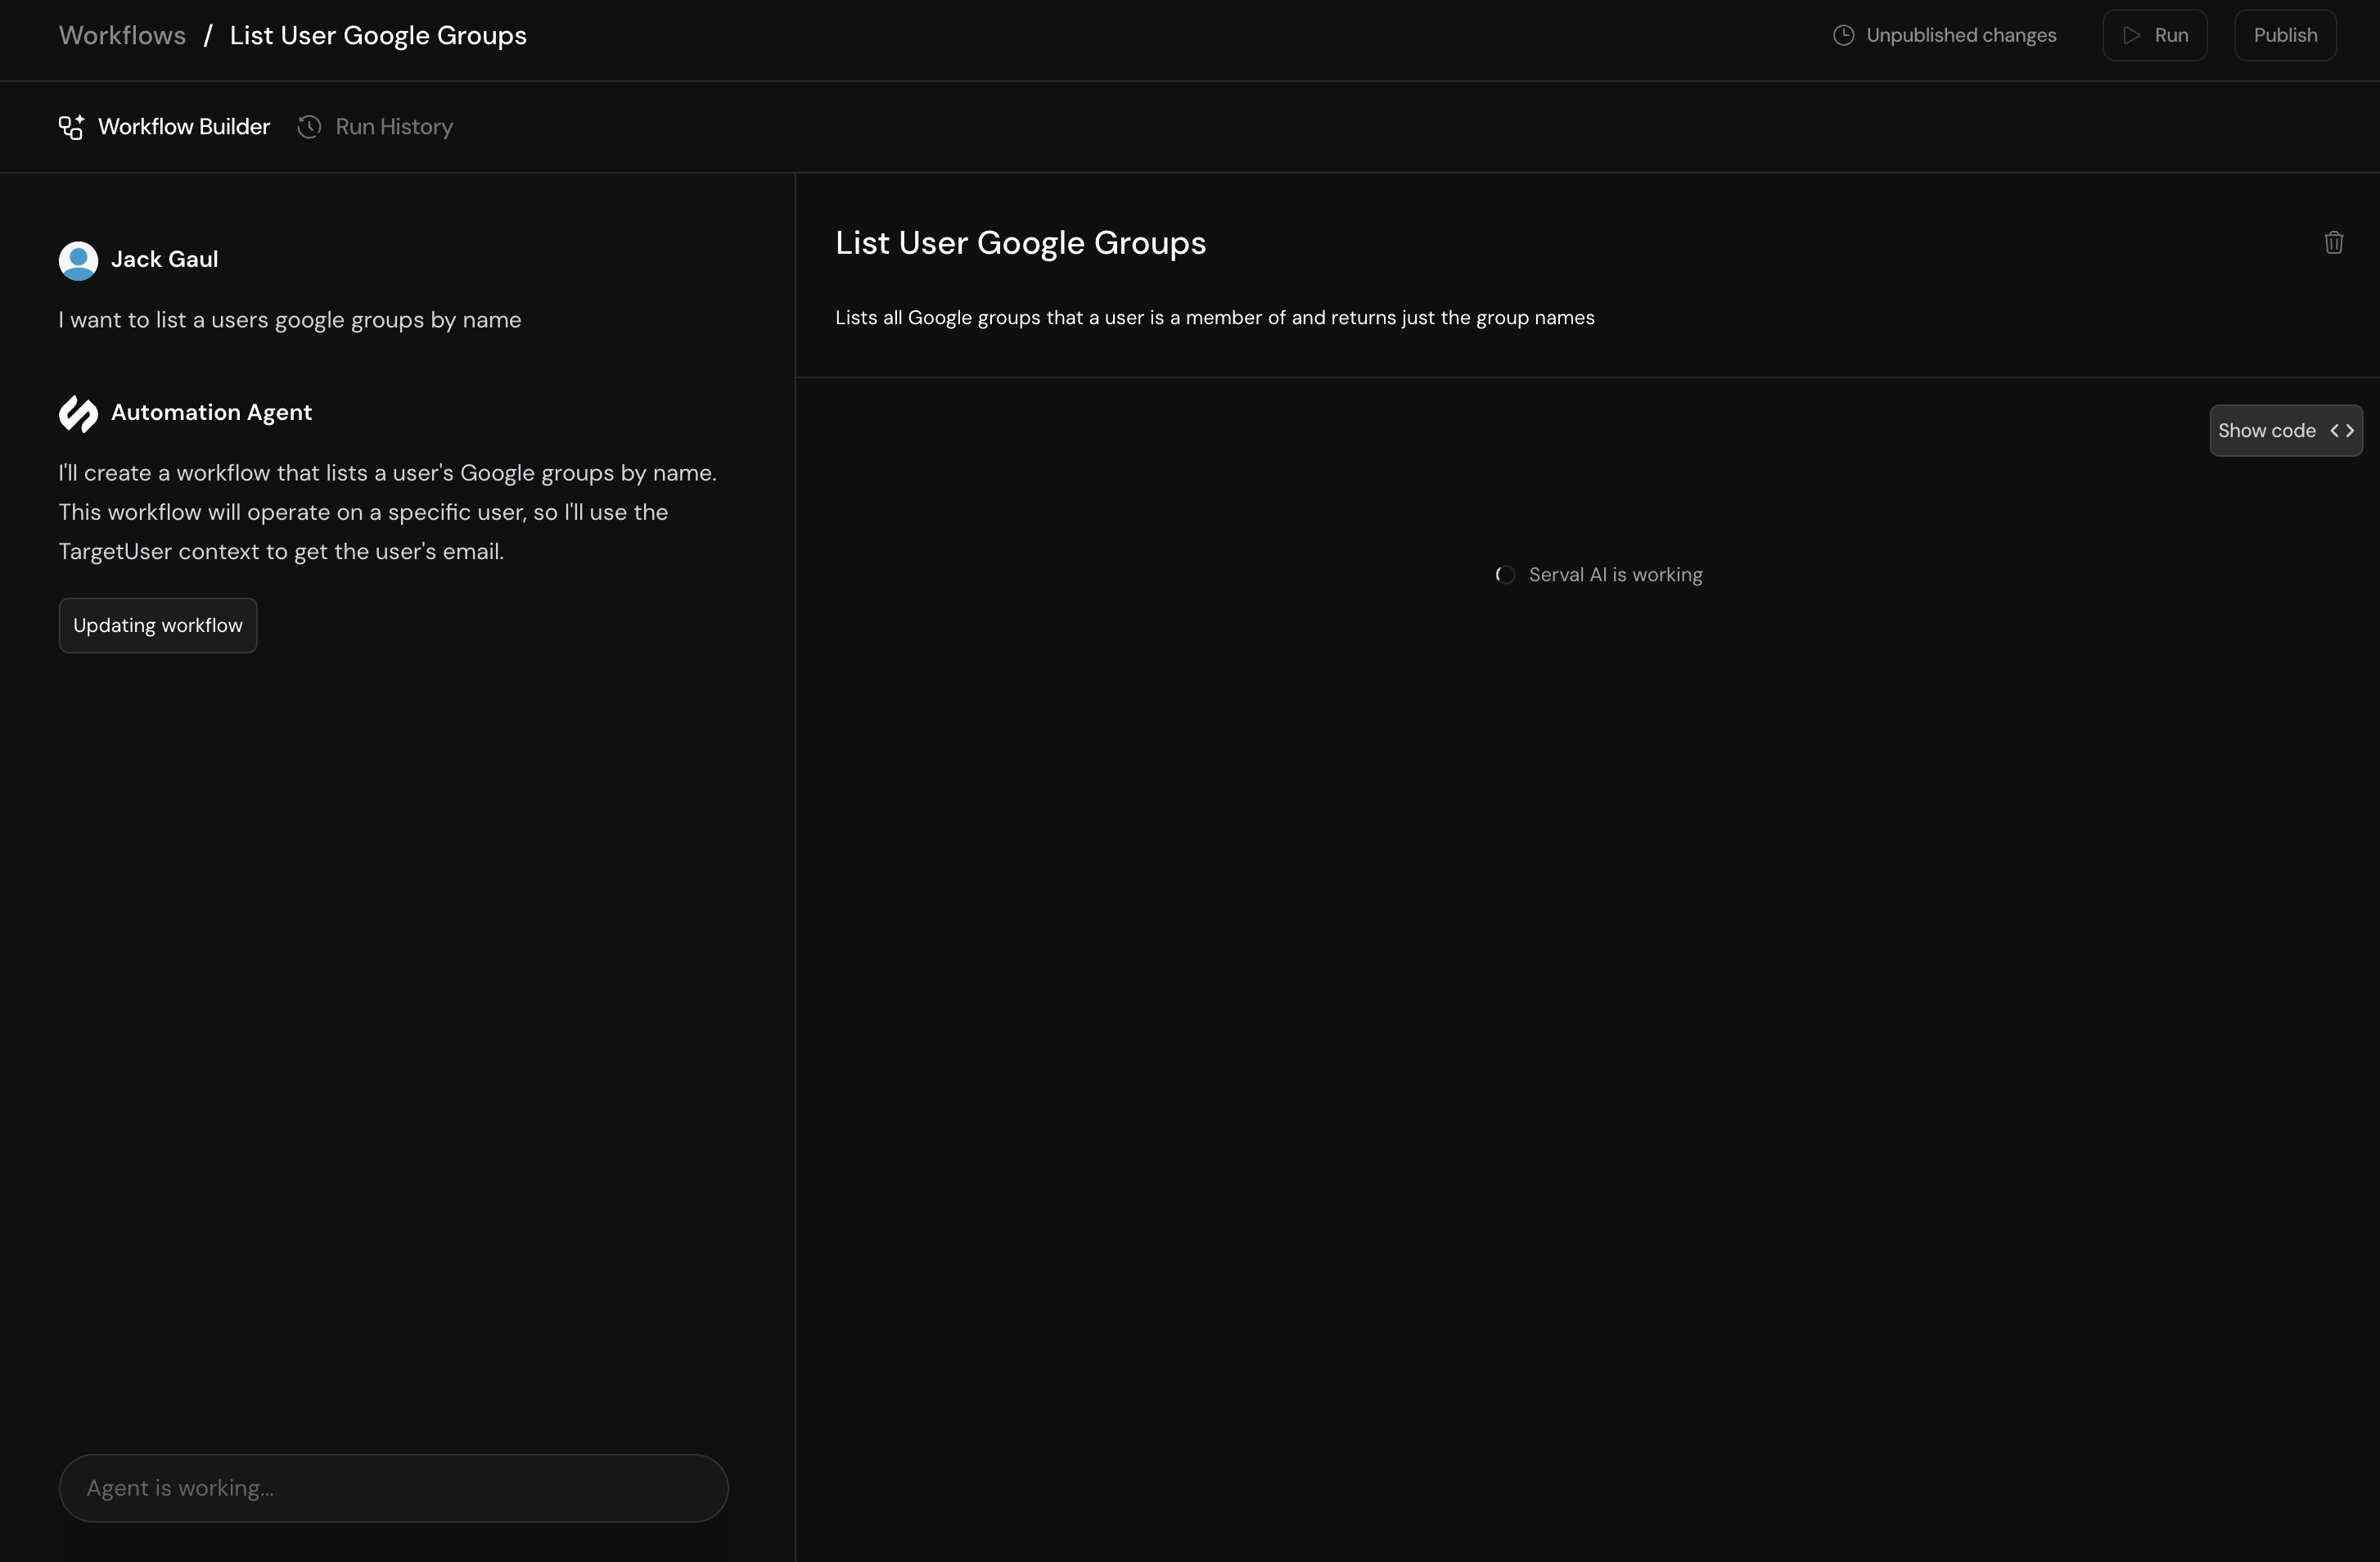Show the workflow code
This screenshot has width=2380, height=1562.
tap(2286, 430)
